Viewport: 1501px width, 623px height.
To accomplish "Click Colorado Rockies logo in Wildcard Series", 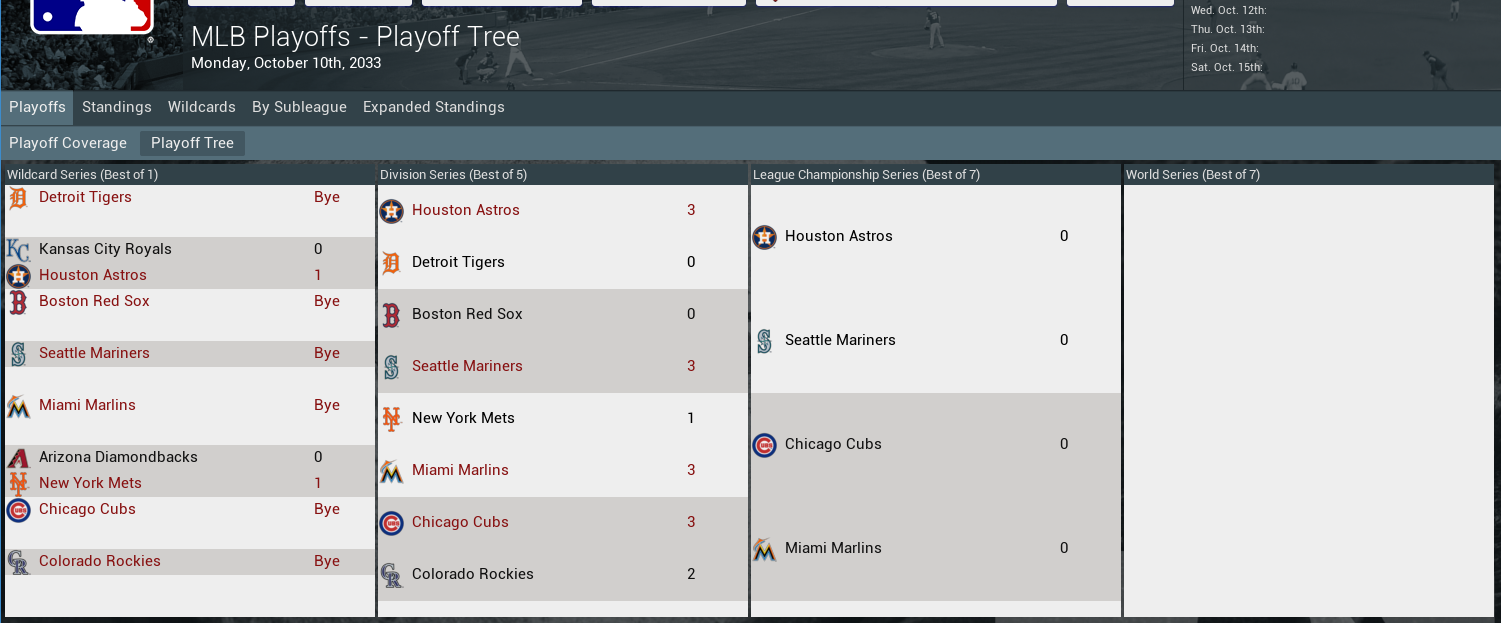I will pos(18,562).
